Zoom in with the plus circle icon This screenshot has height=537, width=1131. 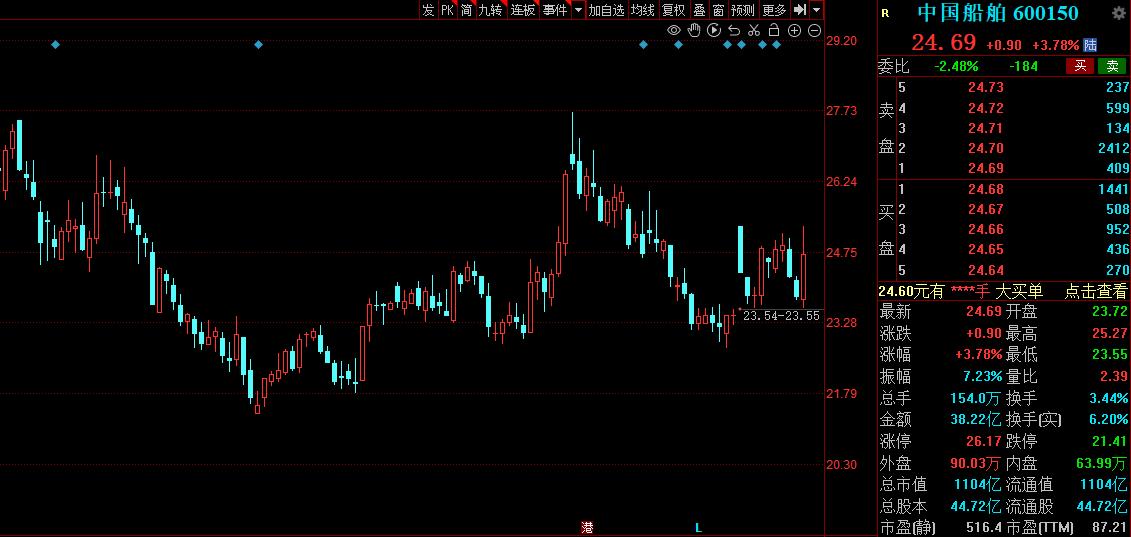794,30
